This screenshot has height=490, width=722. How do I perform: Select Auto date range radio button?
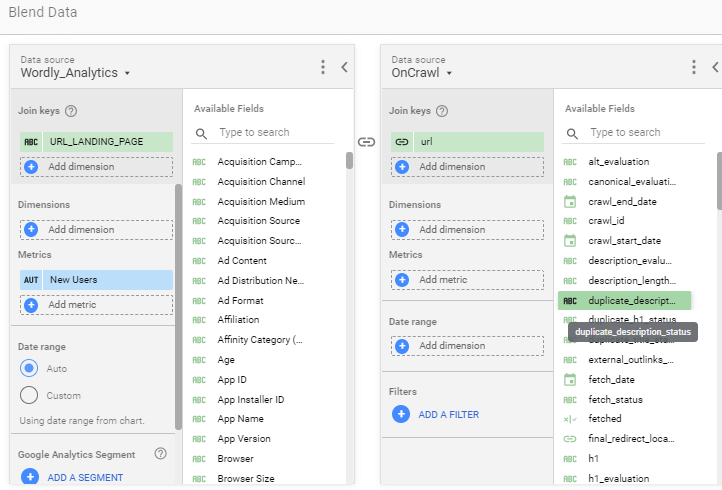(29, 368)
